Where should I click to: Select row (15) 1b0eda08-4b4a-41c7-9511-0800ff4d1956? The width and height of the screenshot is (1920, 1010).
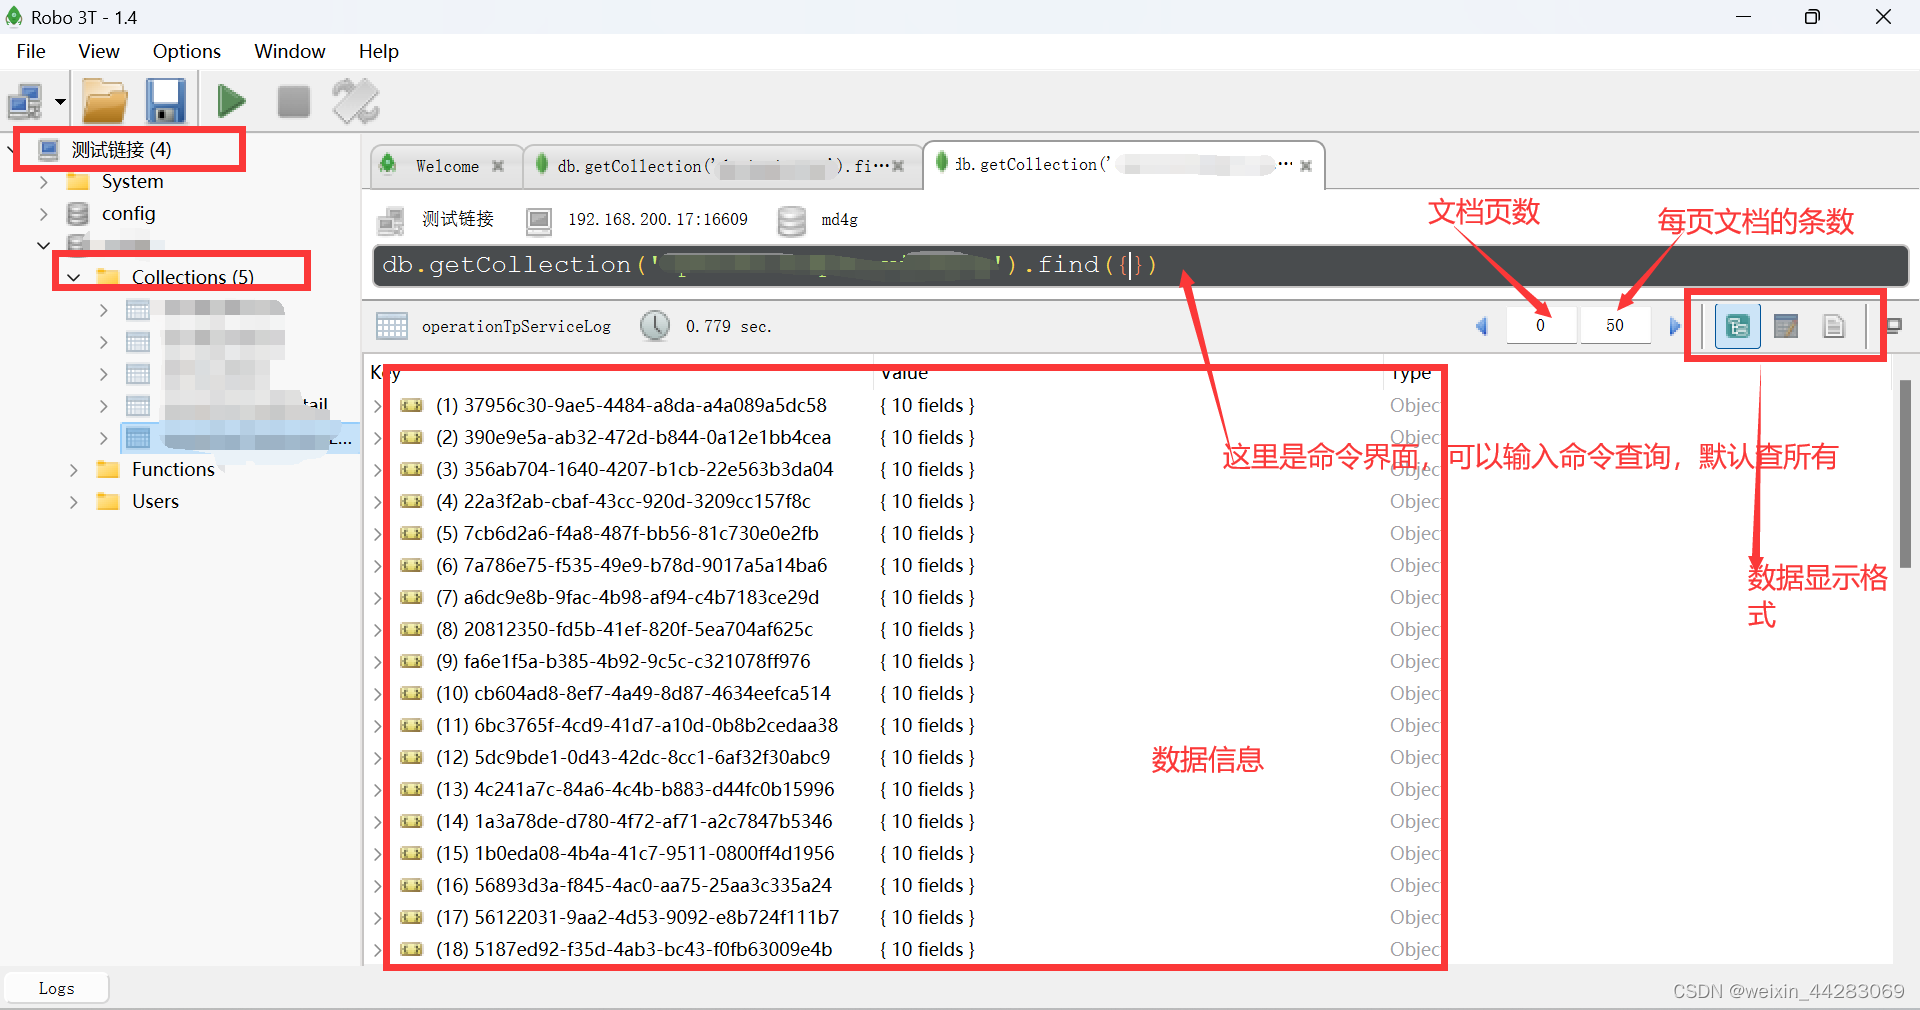[x=635, y=854]
